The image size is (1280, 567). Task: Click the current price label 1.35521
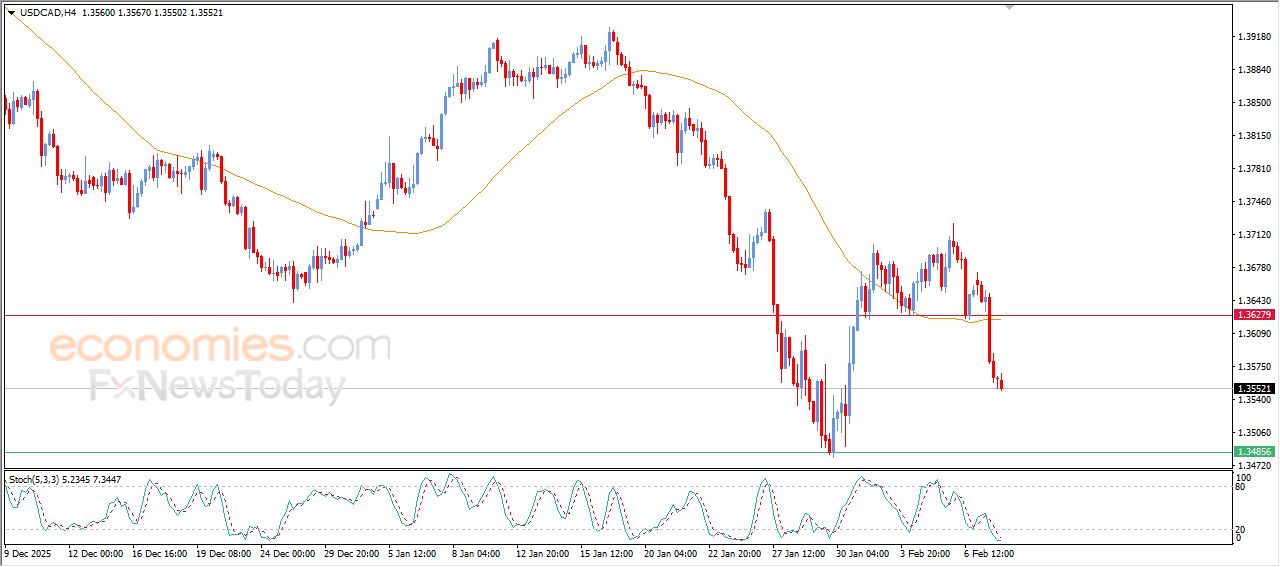pos(1254,389)
